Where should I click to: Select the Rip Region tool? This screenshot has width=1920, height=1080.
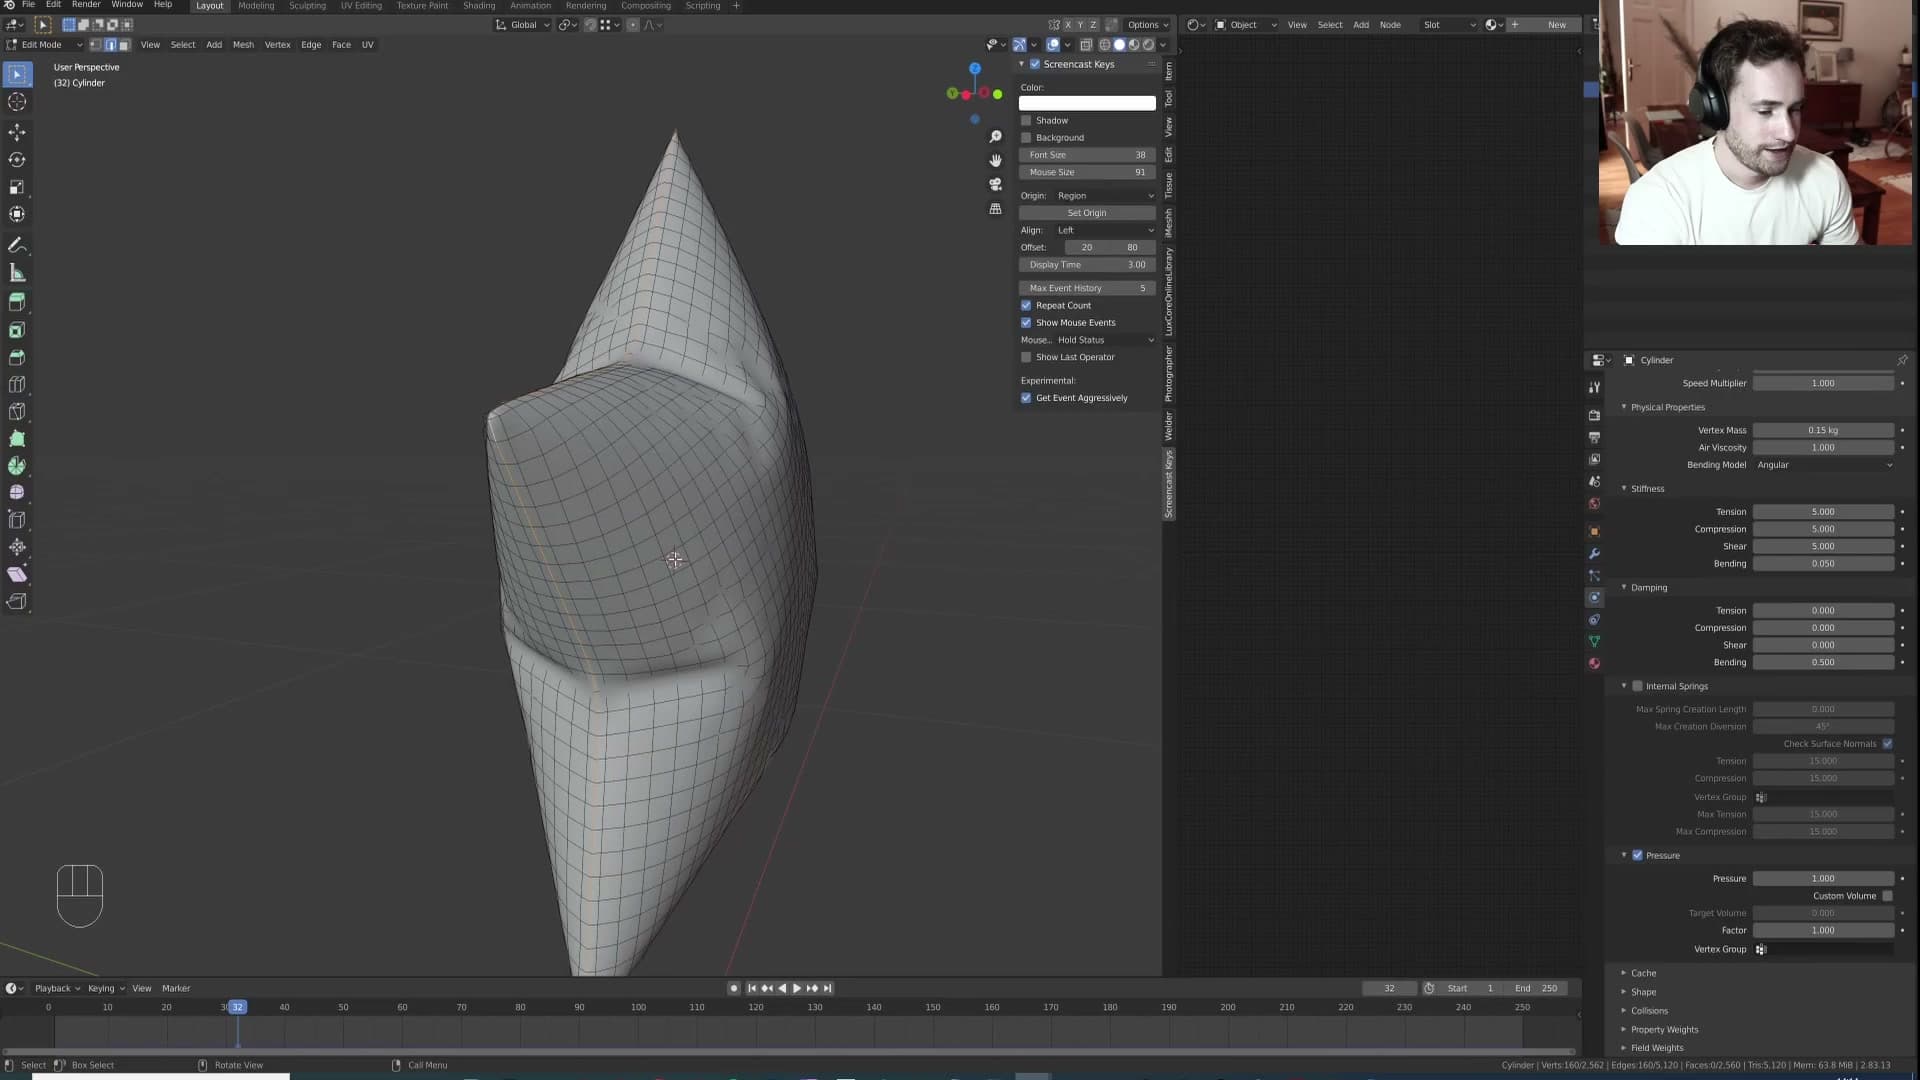pyautogui.click(x=17, y=601)
